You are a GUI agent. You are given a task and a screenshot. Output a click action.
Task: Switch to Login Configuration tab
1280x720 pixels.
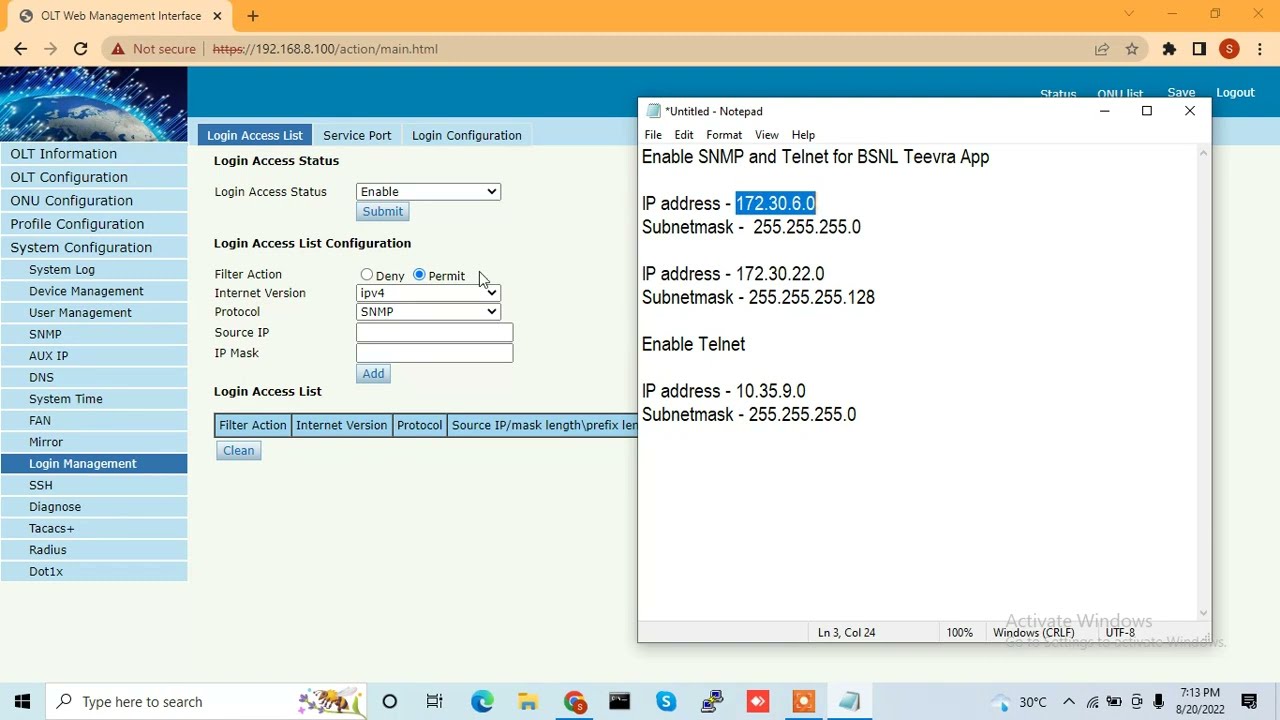click(x=467, y=135)
